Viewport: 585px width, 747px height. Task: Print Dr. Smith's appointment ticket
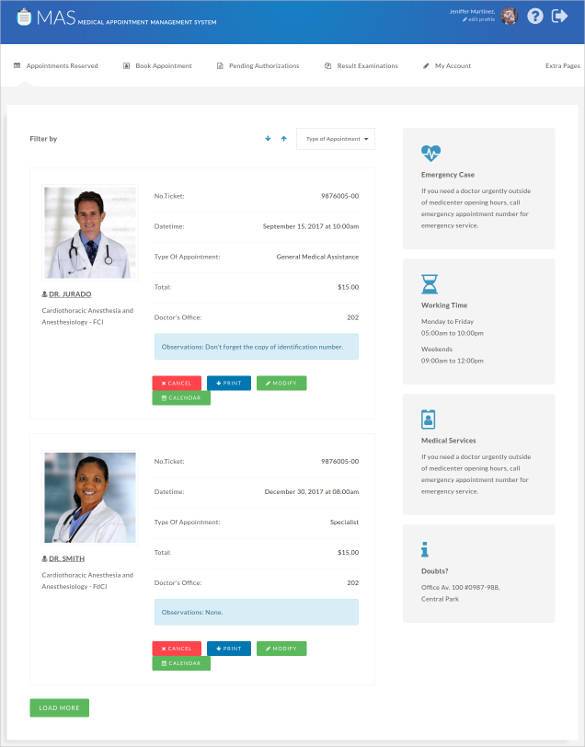[229, 648]
